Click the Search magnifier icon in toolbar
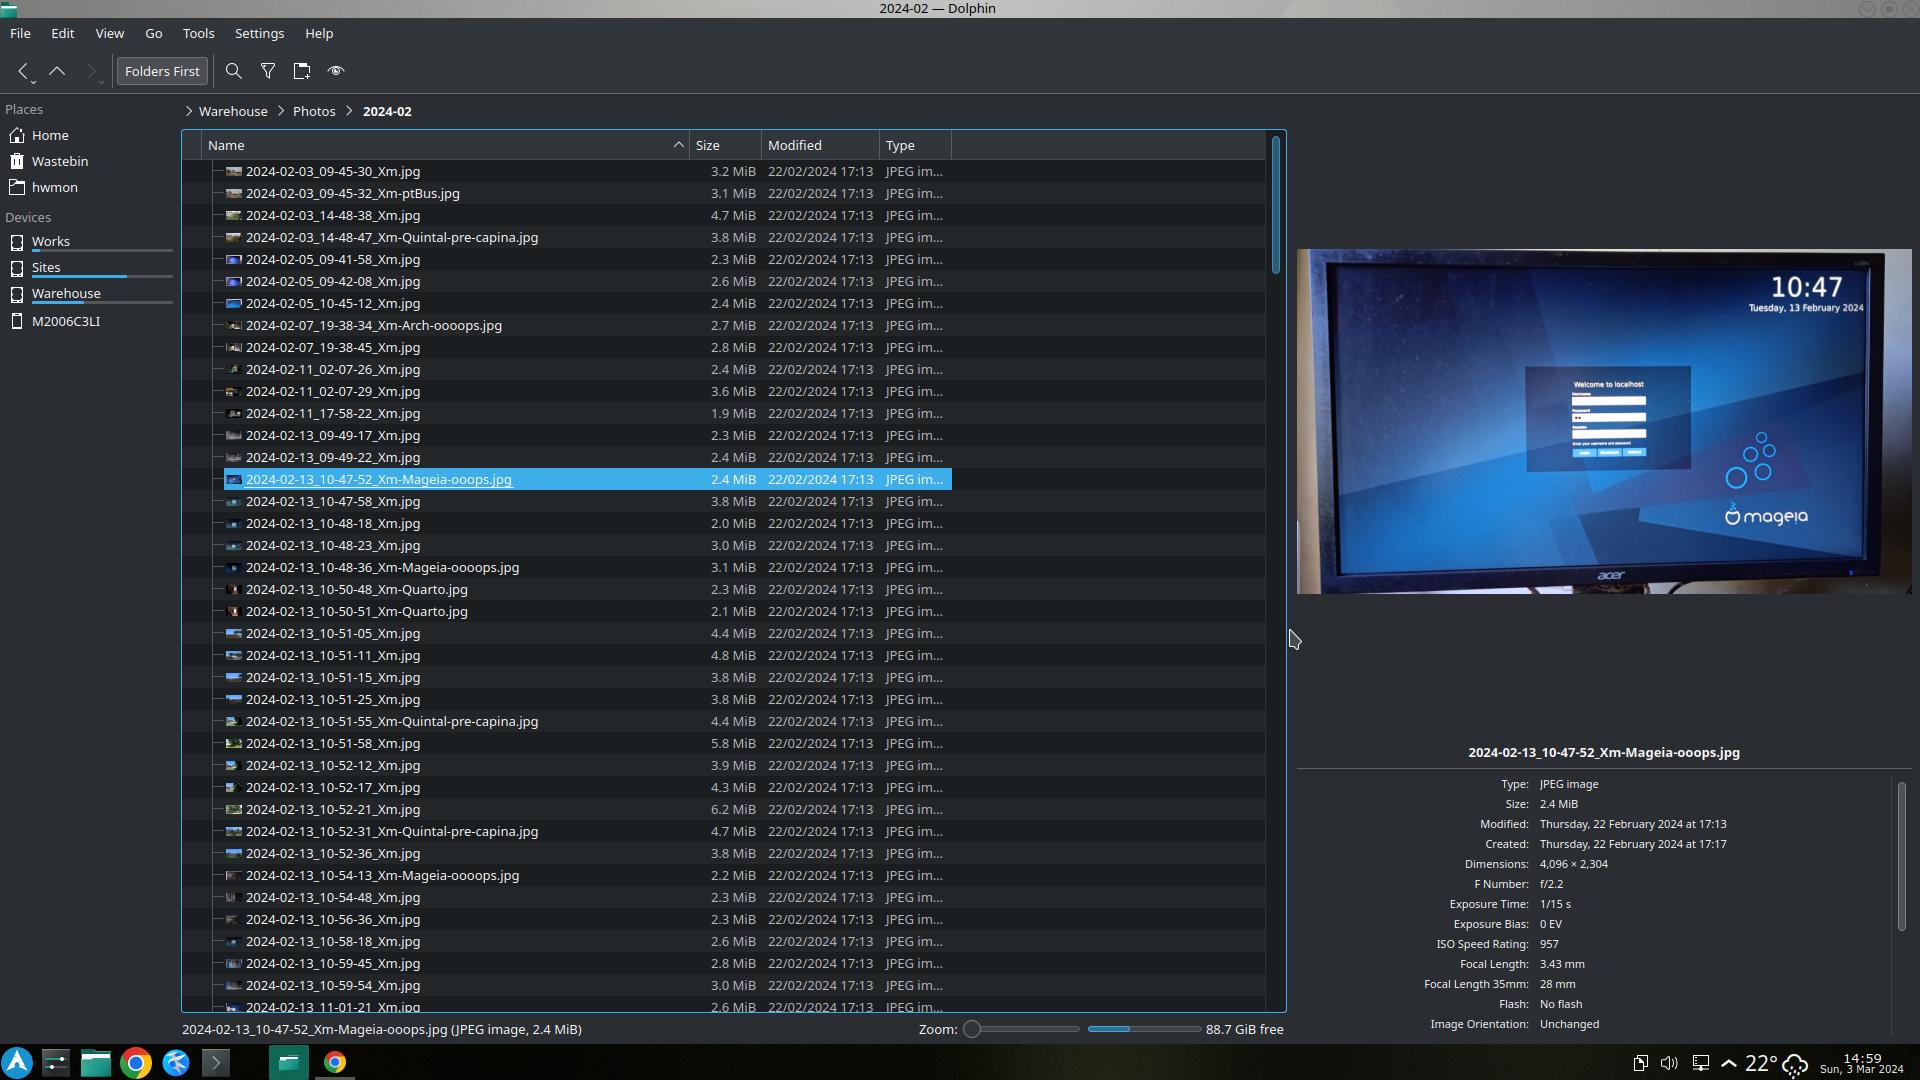Image resolution: width=1920 pixels, height=1080 pixels. pyautogui.click(x=233, y=71)
